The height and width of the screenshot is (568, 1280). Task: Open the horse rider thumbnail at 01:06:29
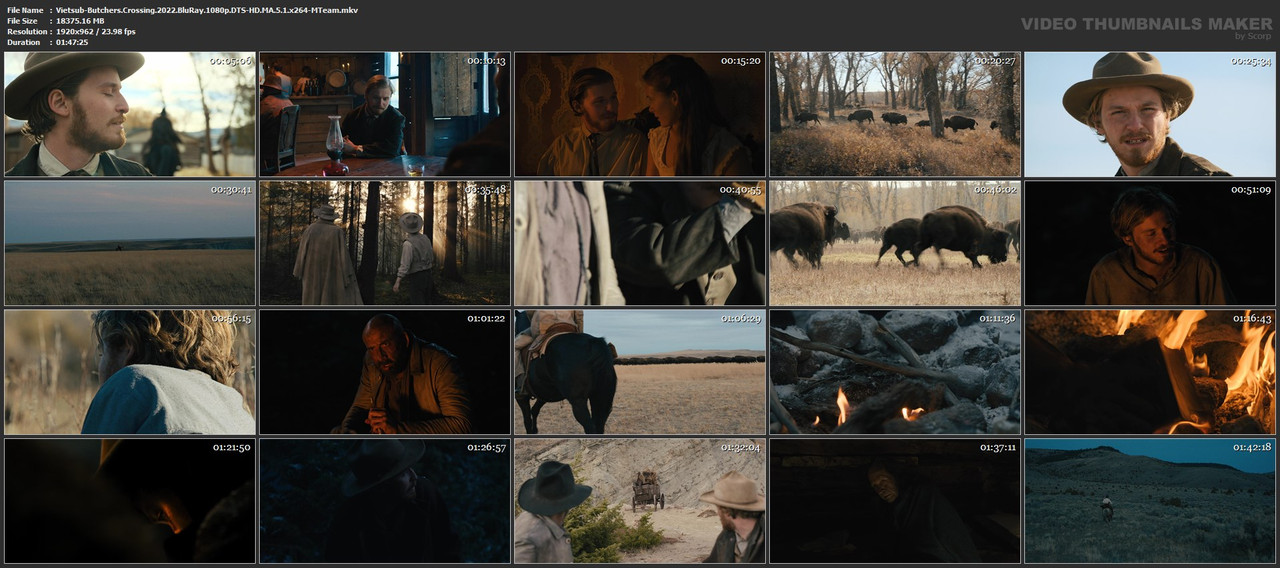640,372
